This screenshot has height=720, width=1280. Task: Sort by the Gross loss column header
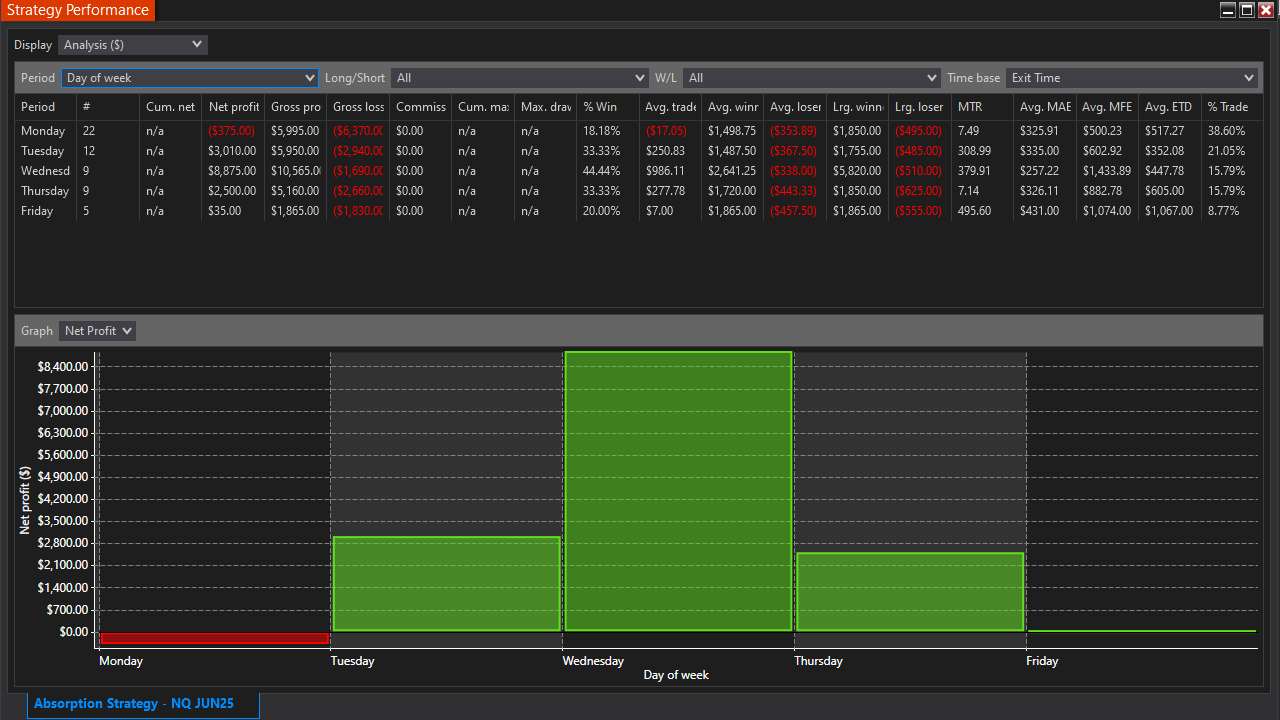click(x=358, y=107)
